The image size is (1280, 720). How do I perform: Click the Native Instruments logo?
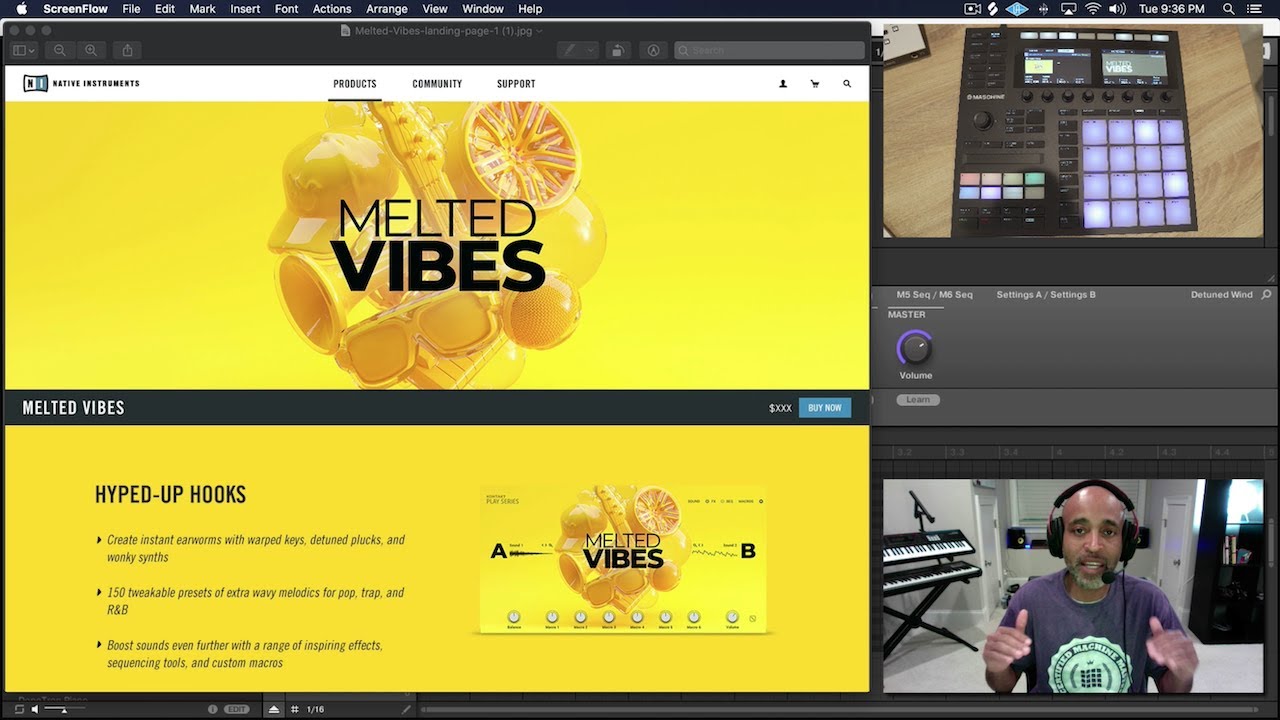coord(81,84)
